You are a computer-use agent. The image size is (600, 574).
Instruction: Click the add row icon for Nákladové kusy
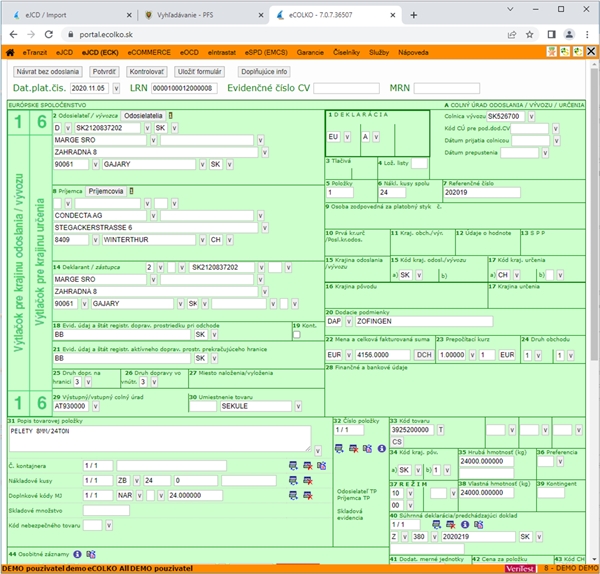tap(293, 481)
